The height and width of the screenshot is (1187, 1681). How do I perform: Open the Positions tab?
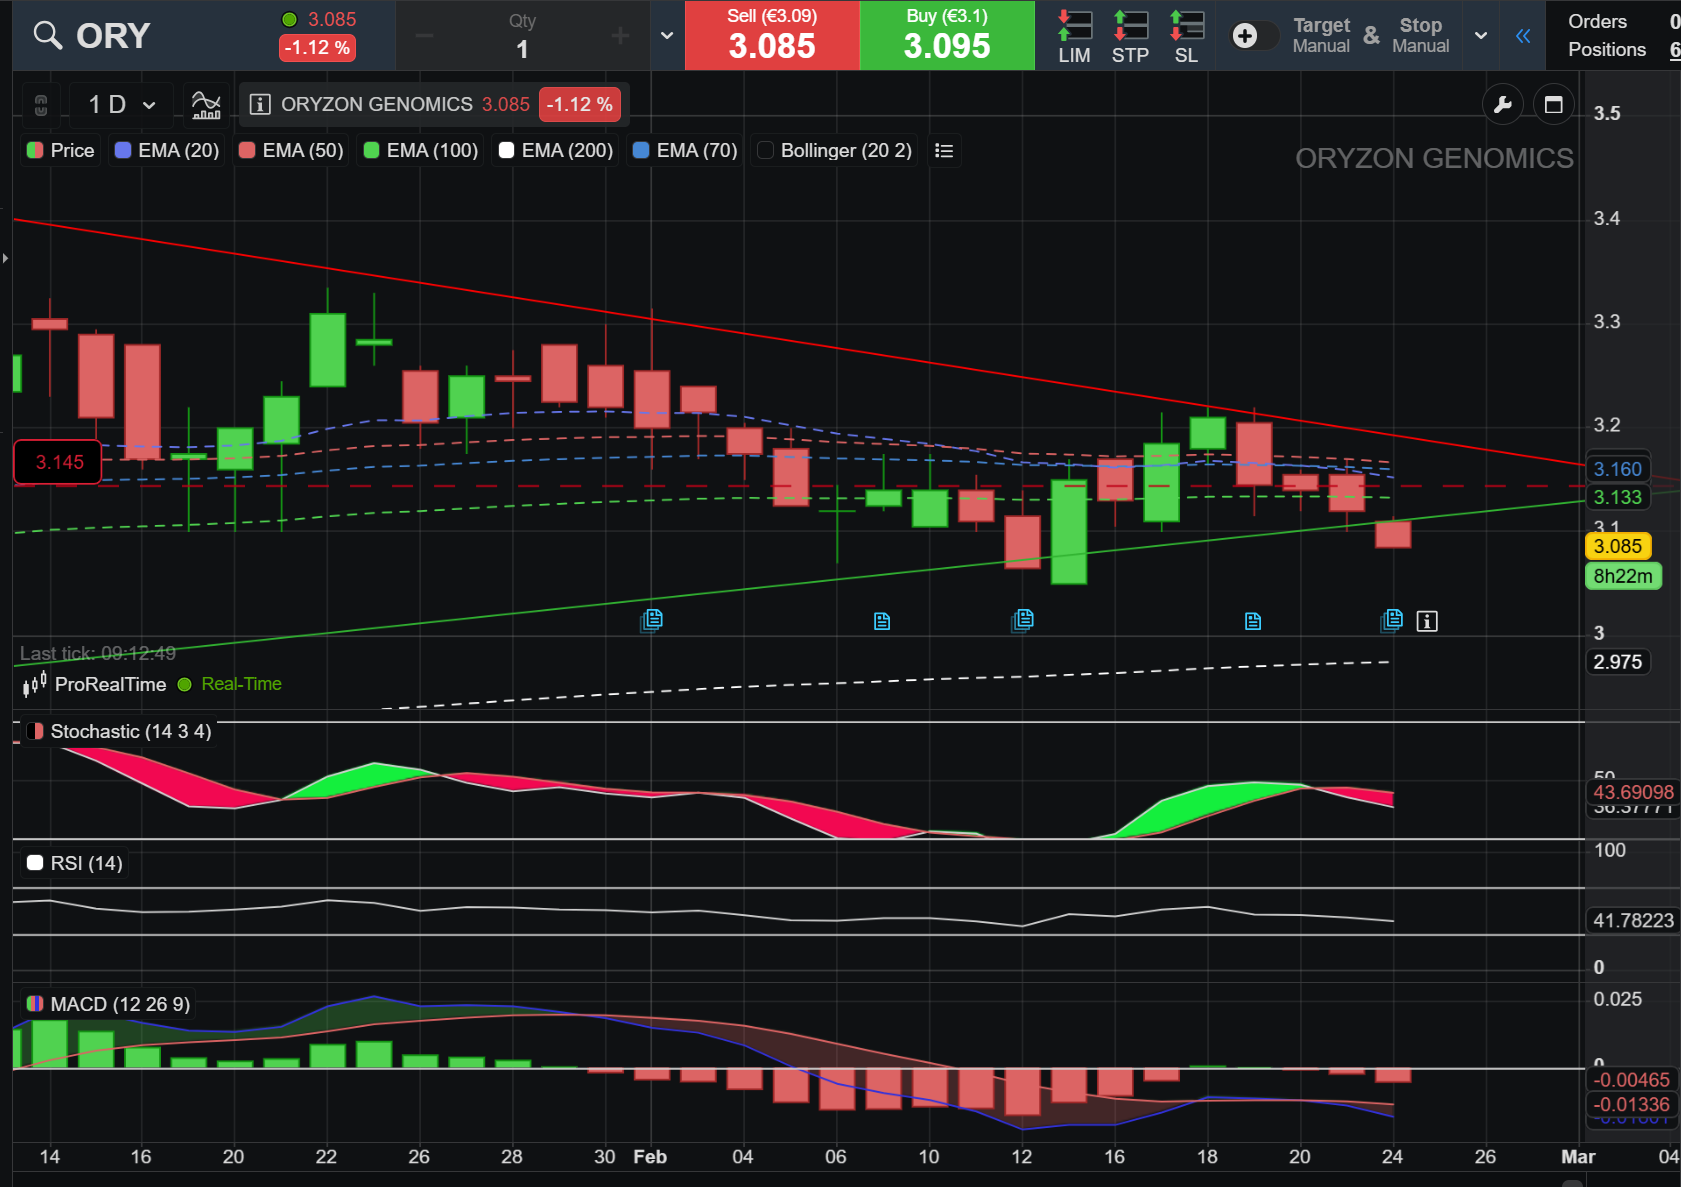[x=1606, y=49]
